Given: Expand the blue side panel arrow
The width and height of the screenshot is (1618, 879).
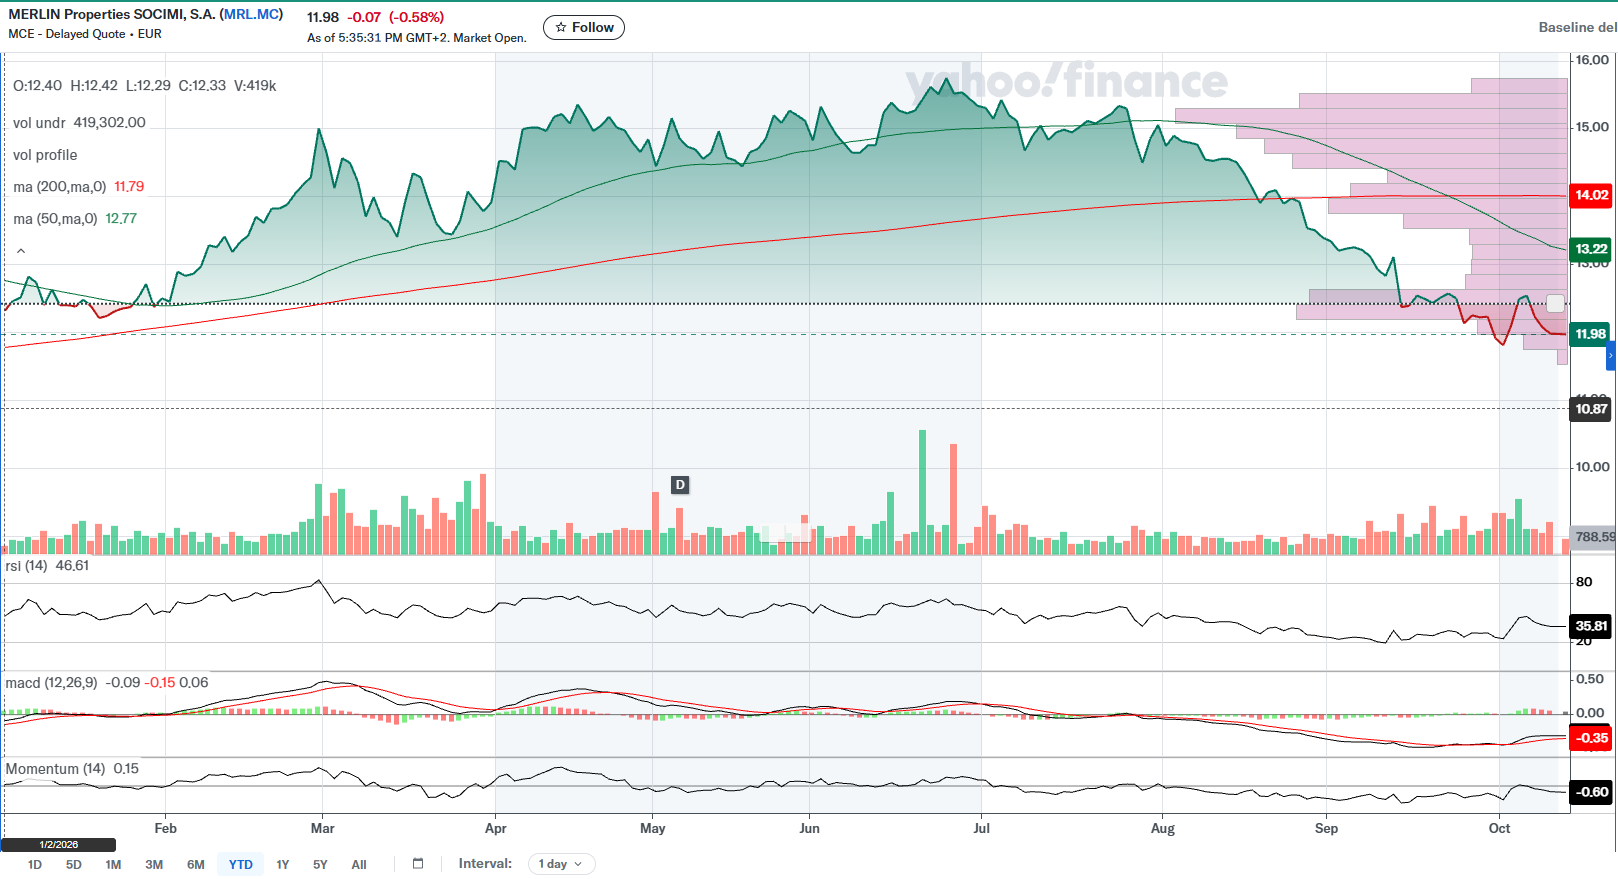Looking at the screenshot, I should coord(1611,355).
